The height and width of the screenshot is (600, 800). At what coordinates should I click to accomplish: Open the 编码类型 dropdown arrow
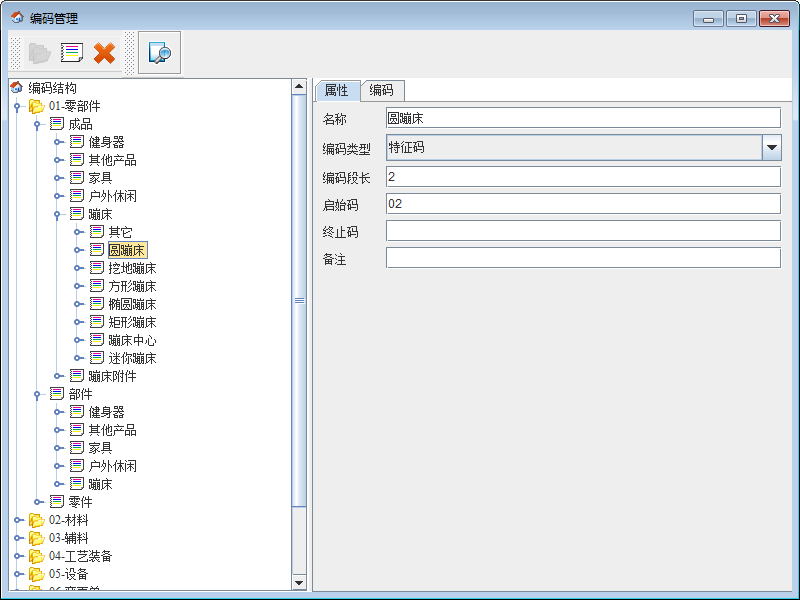pos(771,149)
